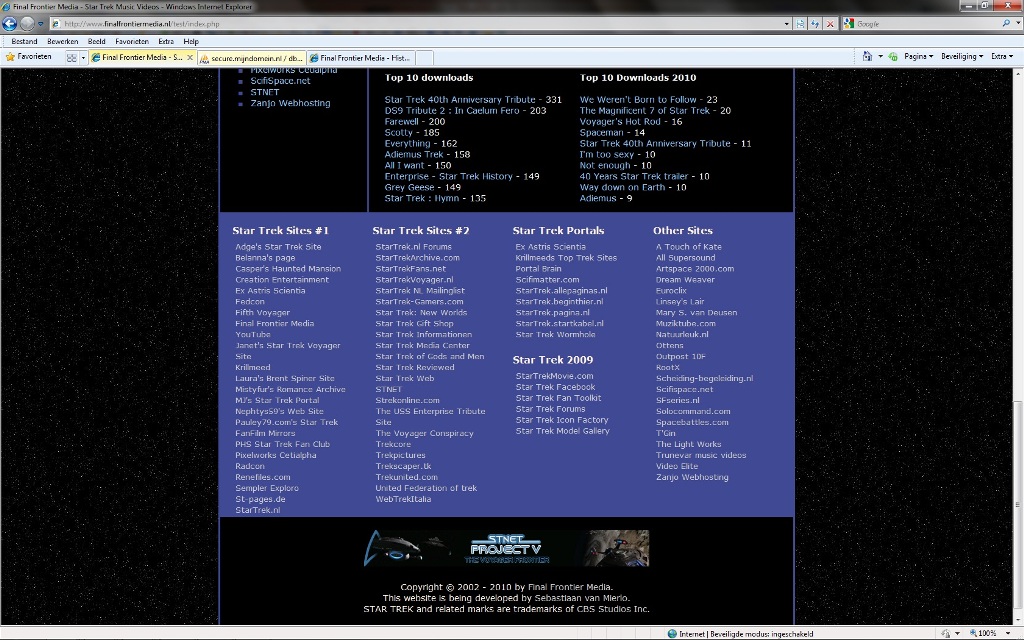Click the browser Back arrow button
The width and height of the screenshot is (1024, 640).
click(x=9, y=24)
